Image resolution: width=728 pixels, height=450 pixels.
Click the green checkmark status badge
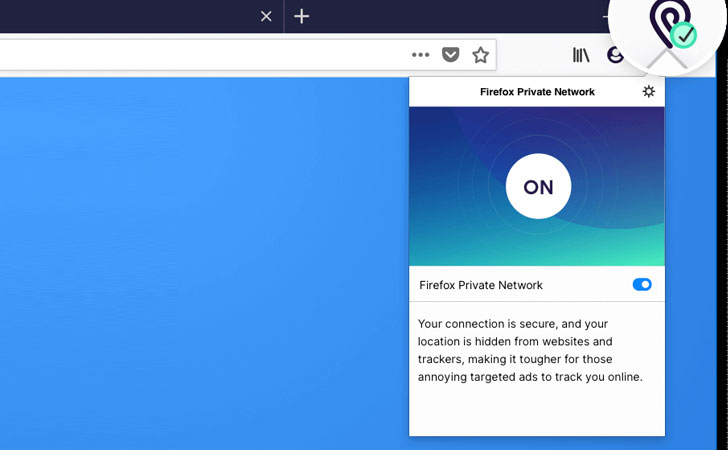pyautogui.click(x=684, y=36)
